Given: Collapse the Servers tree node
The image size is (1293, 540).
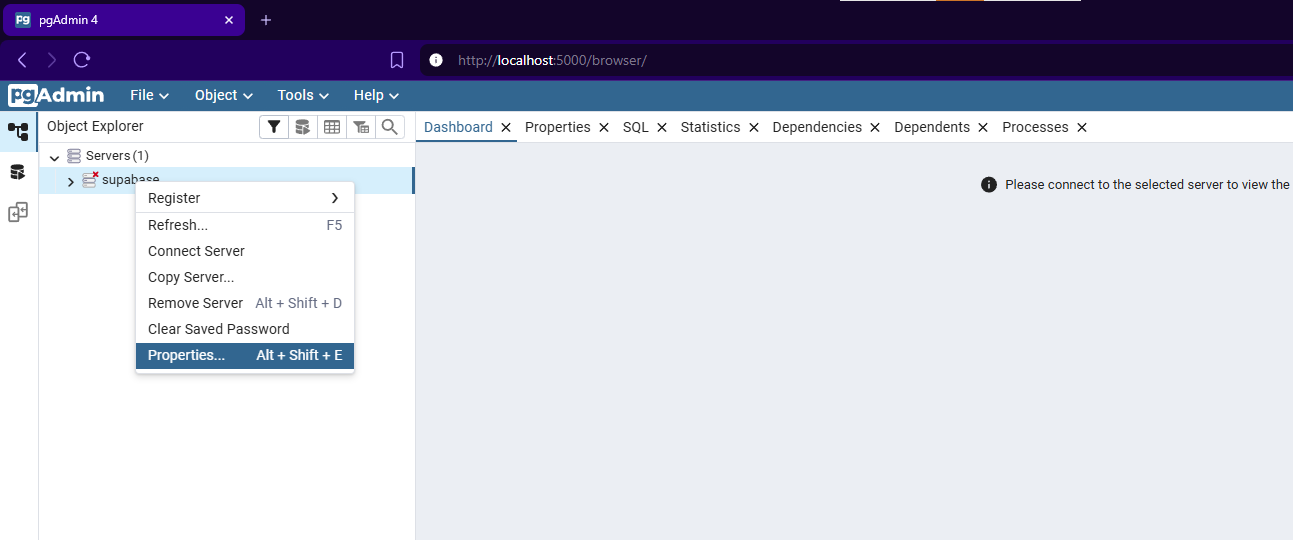Looking at the screenshot, I should coord(54,157).
